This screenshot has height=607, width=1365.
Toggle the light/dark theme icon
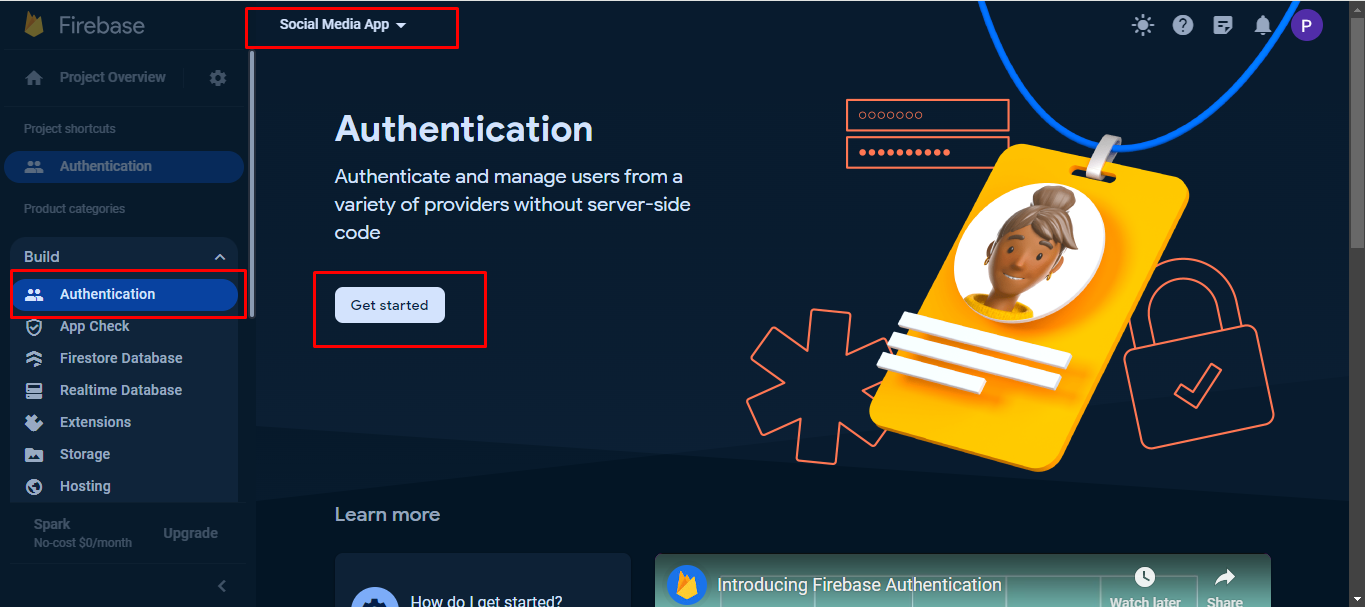1142,25
